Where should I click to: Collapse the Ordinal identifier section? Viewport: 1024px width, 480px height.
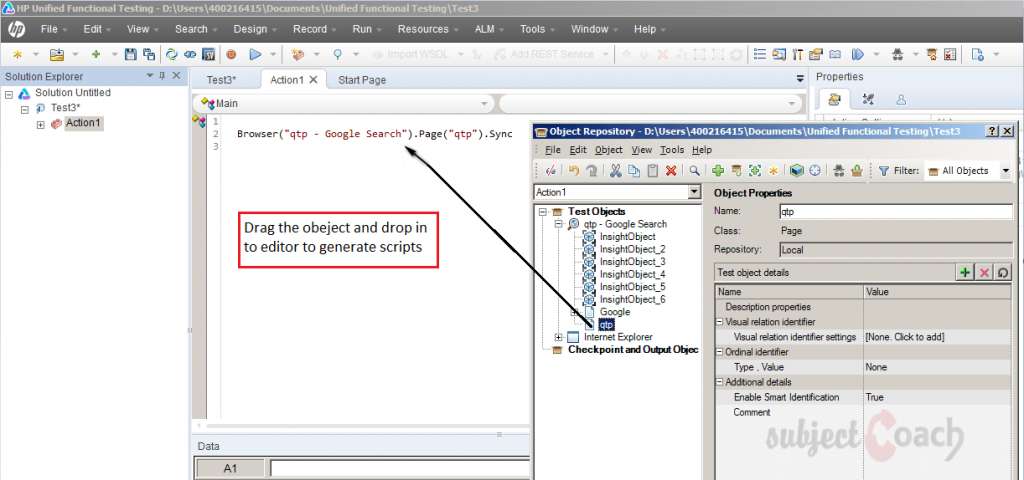point(720,352)
